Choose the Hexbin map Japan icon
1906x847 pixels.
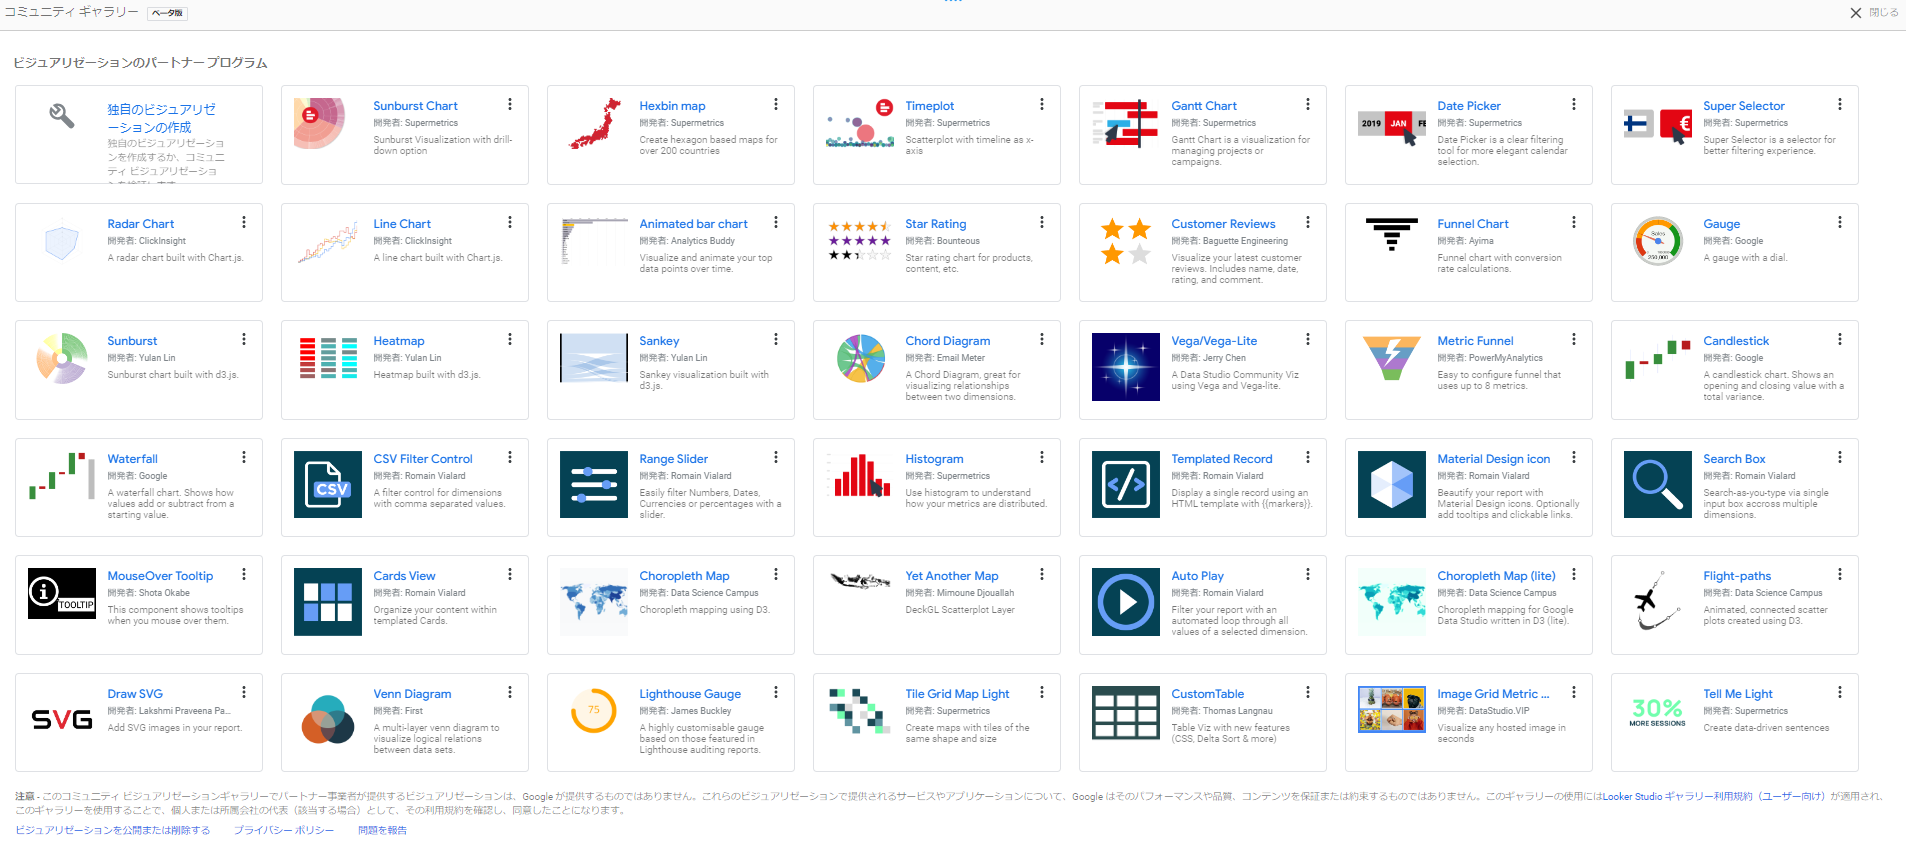594,124
